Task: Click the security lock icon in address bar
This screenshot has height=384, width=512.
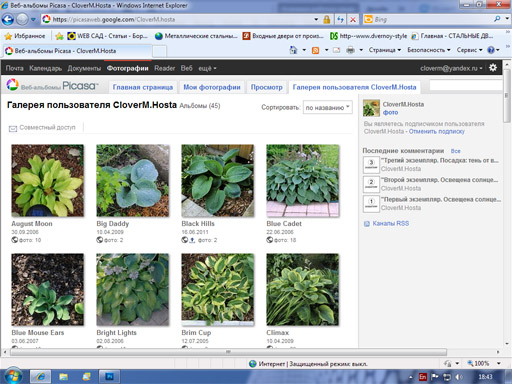Action: pos(327,19)
